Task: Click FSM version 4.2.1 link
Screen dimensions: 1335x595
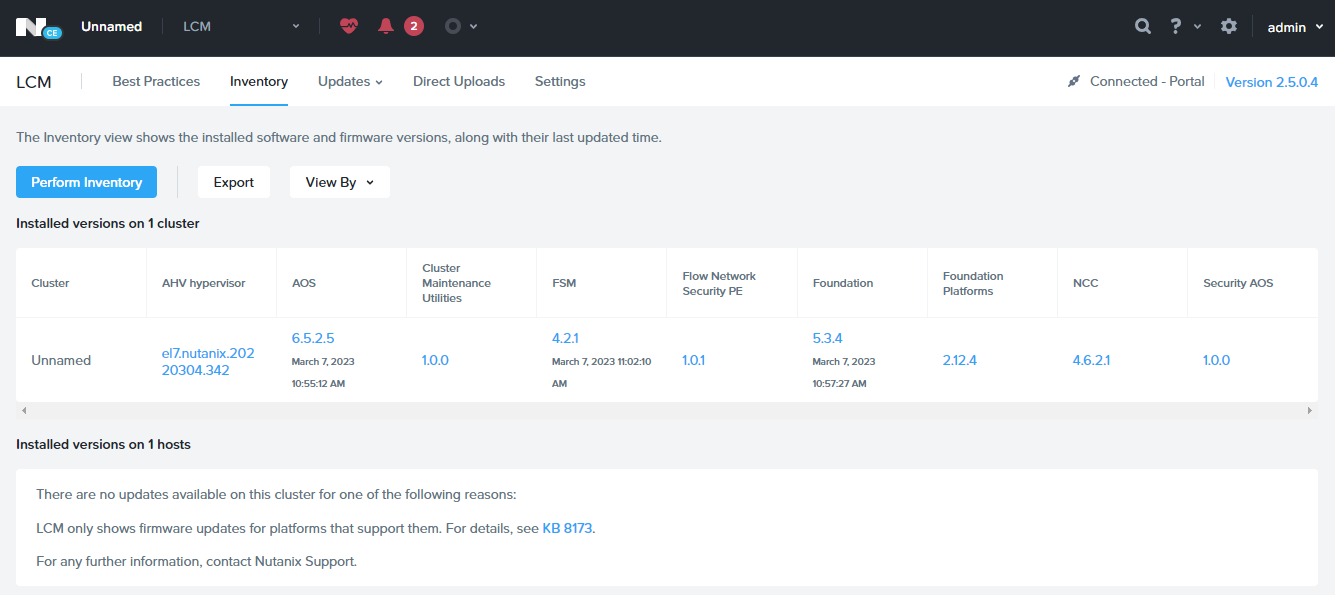Action: (x=565, y=338)
